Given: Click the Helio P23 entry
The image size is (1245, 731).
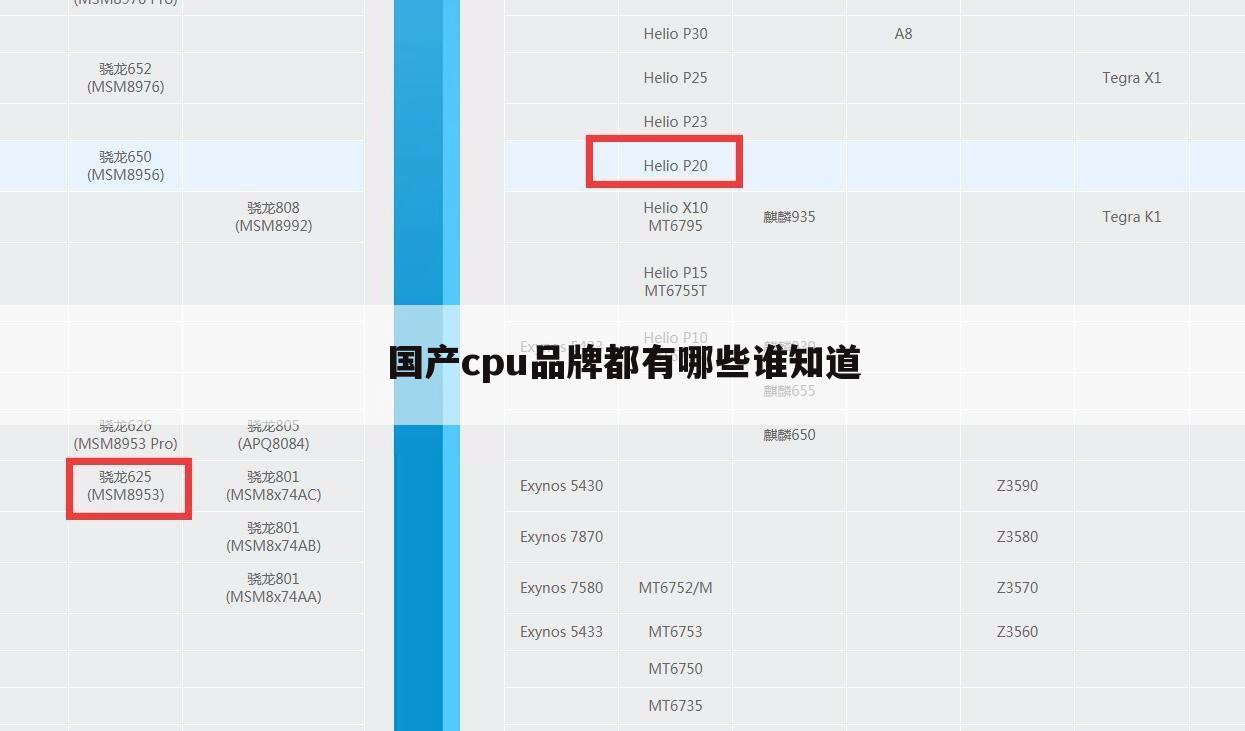Looking at the screenshot, I should tap(675, 122).
